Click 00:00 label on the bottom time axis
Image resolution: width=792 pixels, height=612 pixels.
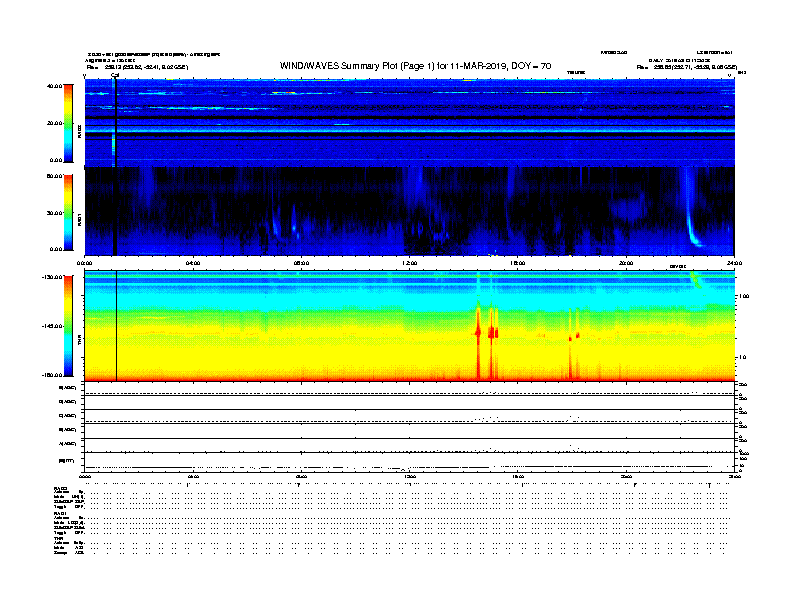tap(85, 476)
